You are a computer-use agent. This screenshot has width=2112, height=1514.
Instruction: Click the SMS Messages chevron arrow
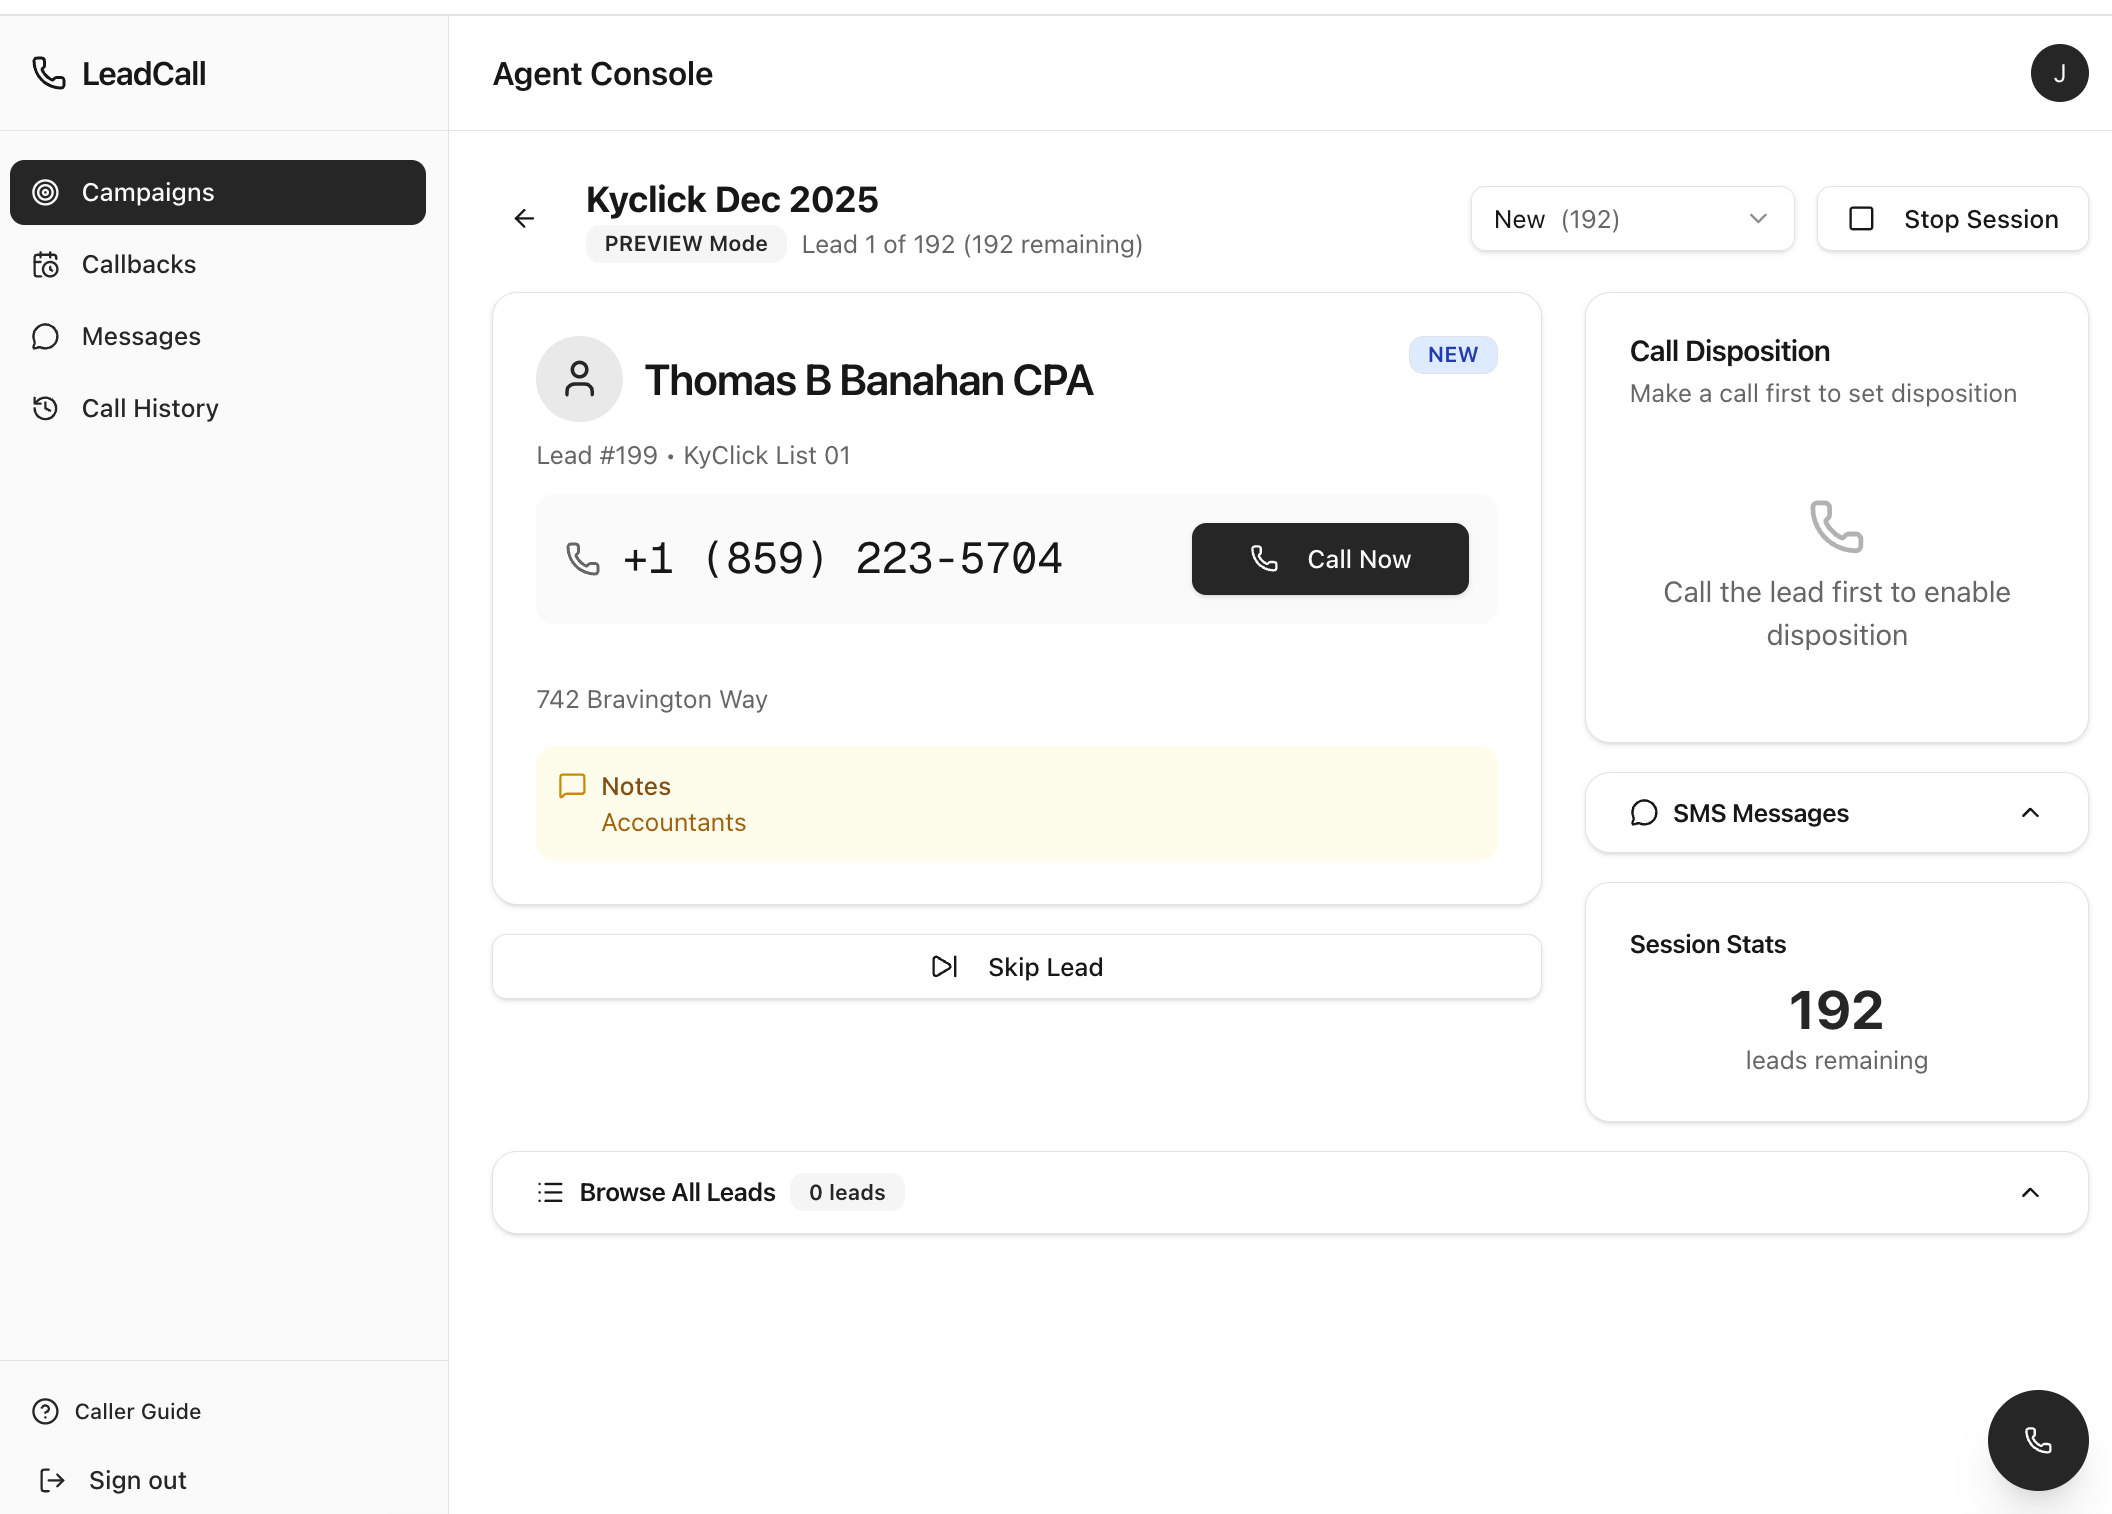2030,813
